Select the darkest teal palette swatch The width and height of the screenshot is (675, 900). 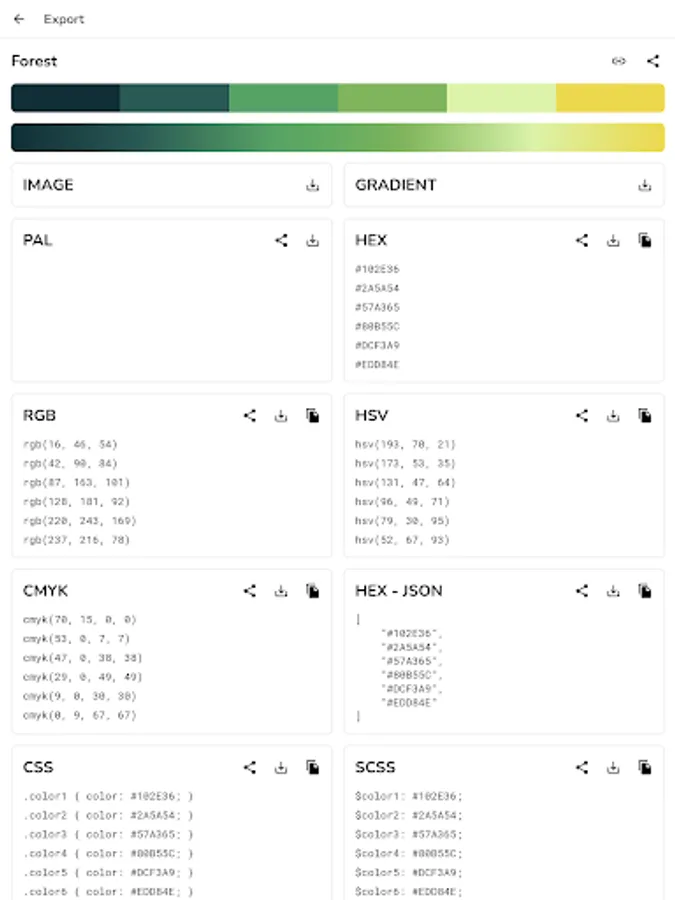tap(65, 98)
